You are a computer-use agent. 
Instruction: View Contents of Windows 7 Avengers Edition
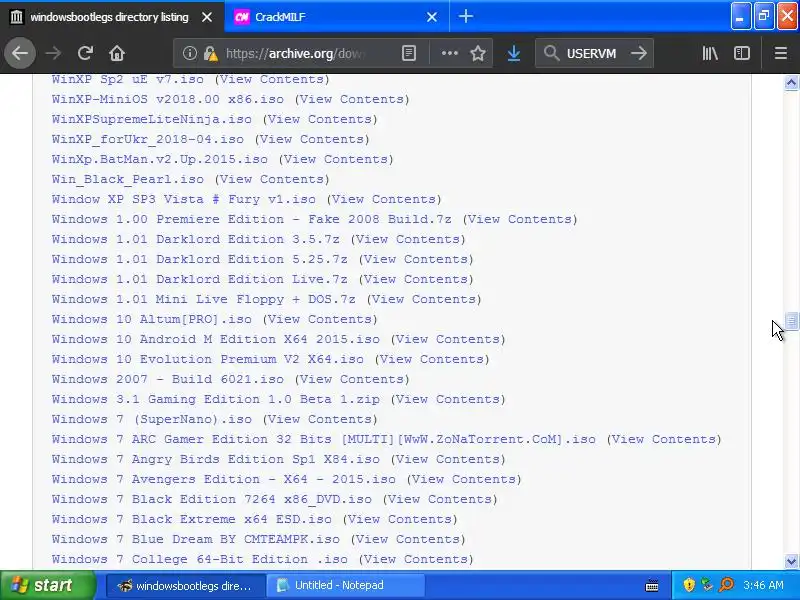464,479
